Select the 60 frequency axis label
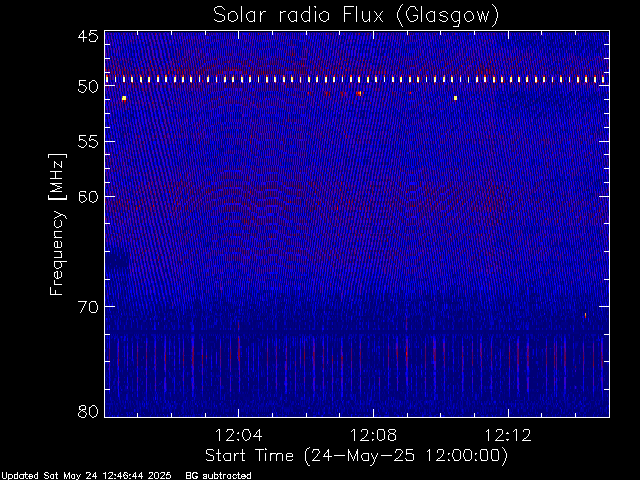 point(88,196)
